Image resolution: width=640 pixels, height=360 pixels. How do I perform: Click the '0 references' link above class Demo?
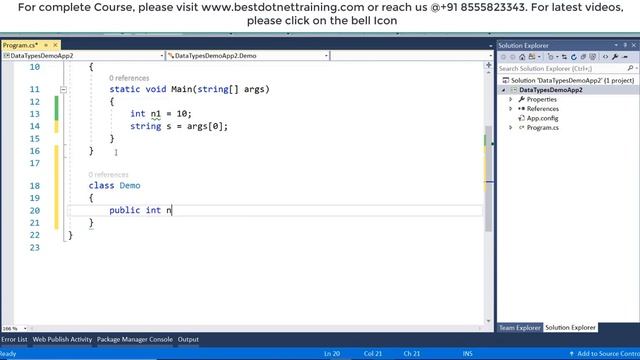(x=109, y=175)
